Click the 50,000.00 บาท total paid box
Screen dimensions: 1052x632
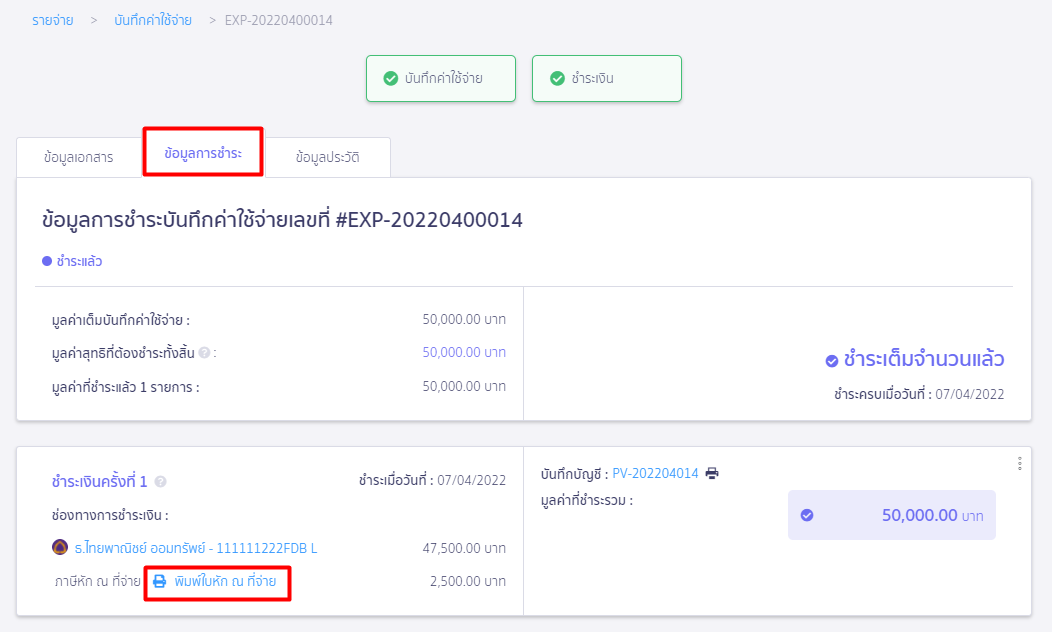(892, 515)
